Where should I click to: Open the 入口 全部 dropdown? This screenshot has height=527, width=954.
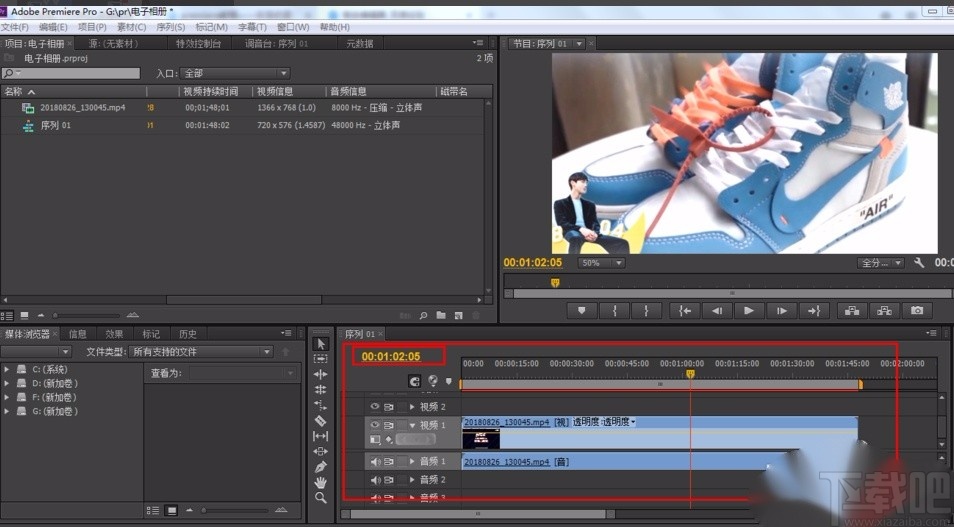point(235,73)
